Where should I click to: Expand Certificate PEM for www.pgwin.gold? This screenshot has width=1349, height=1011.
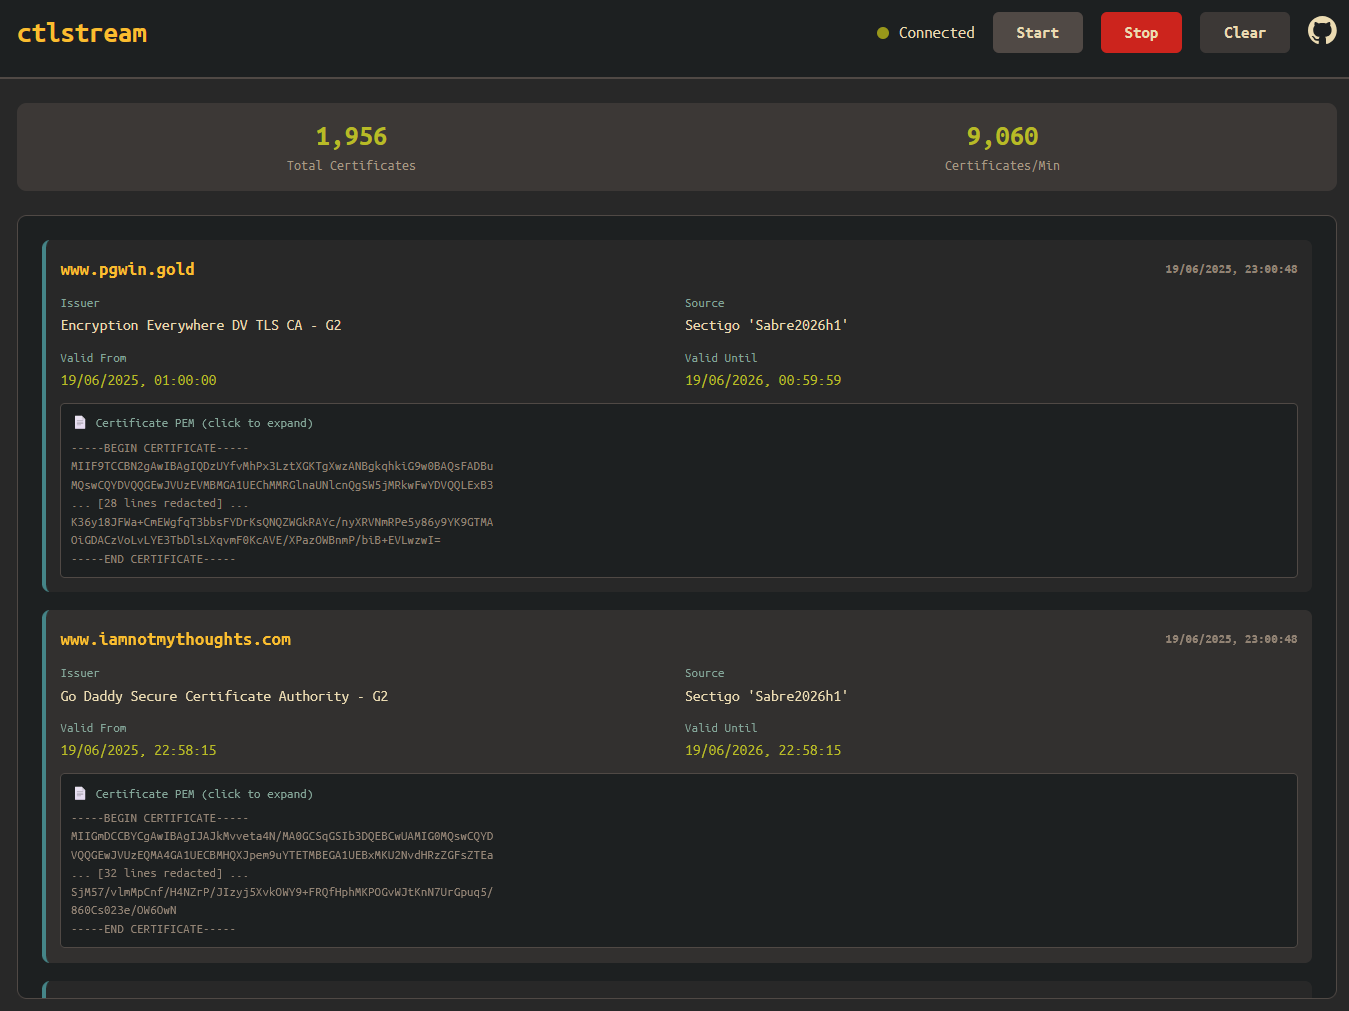(204, 423)
